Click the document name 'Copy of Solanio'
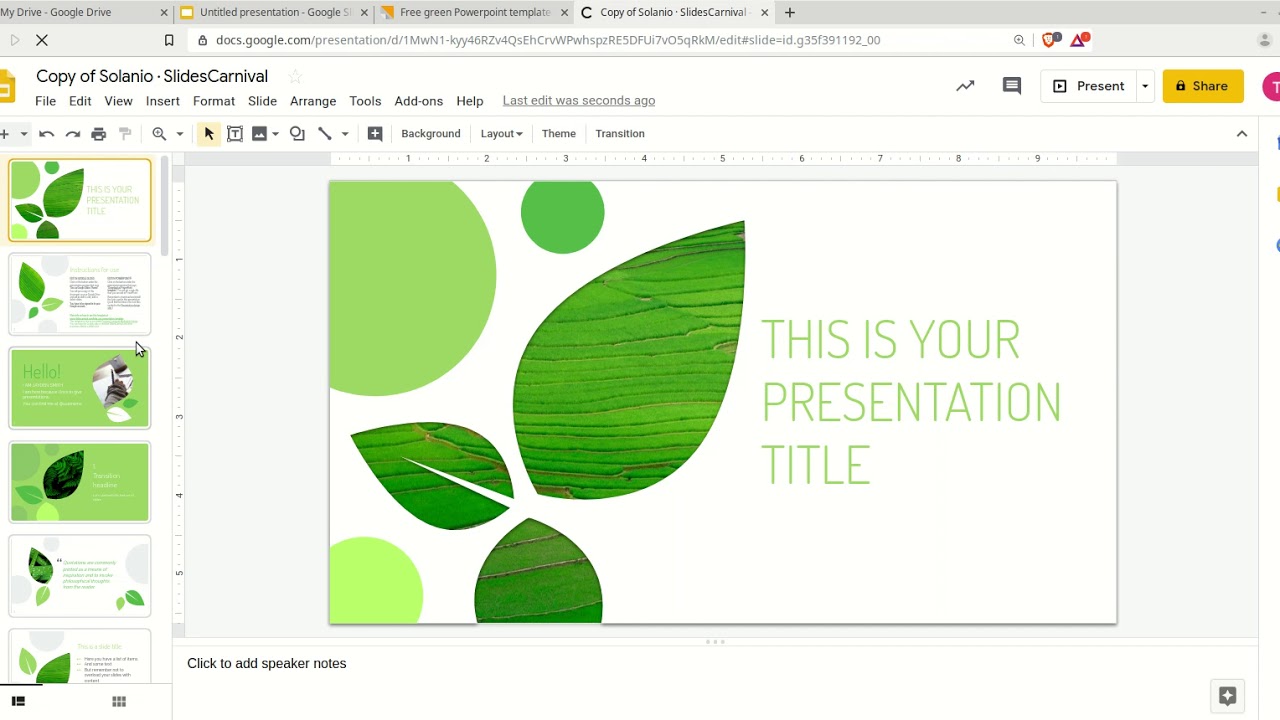Image resolution: width=1280 pixels, height=720 pixels. click(152, 77)
